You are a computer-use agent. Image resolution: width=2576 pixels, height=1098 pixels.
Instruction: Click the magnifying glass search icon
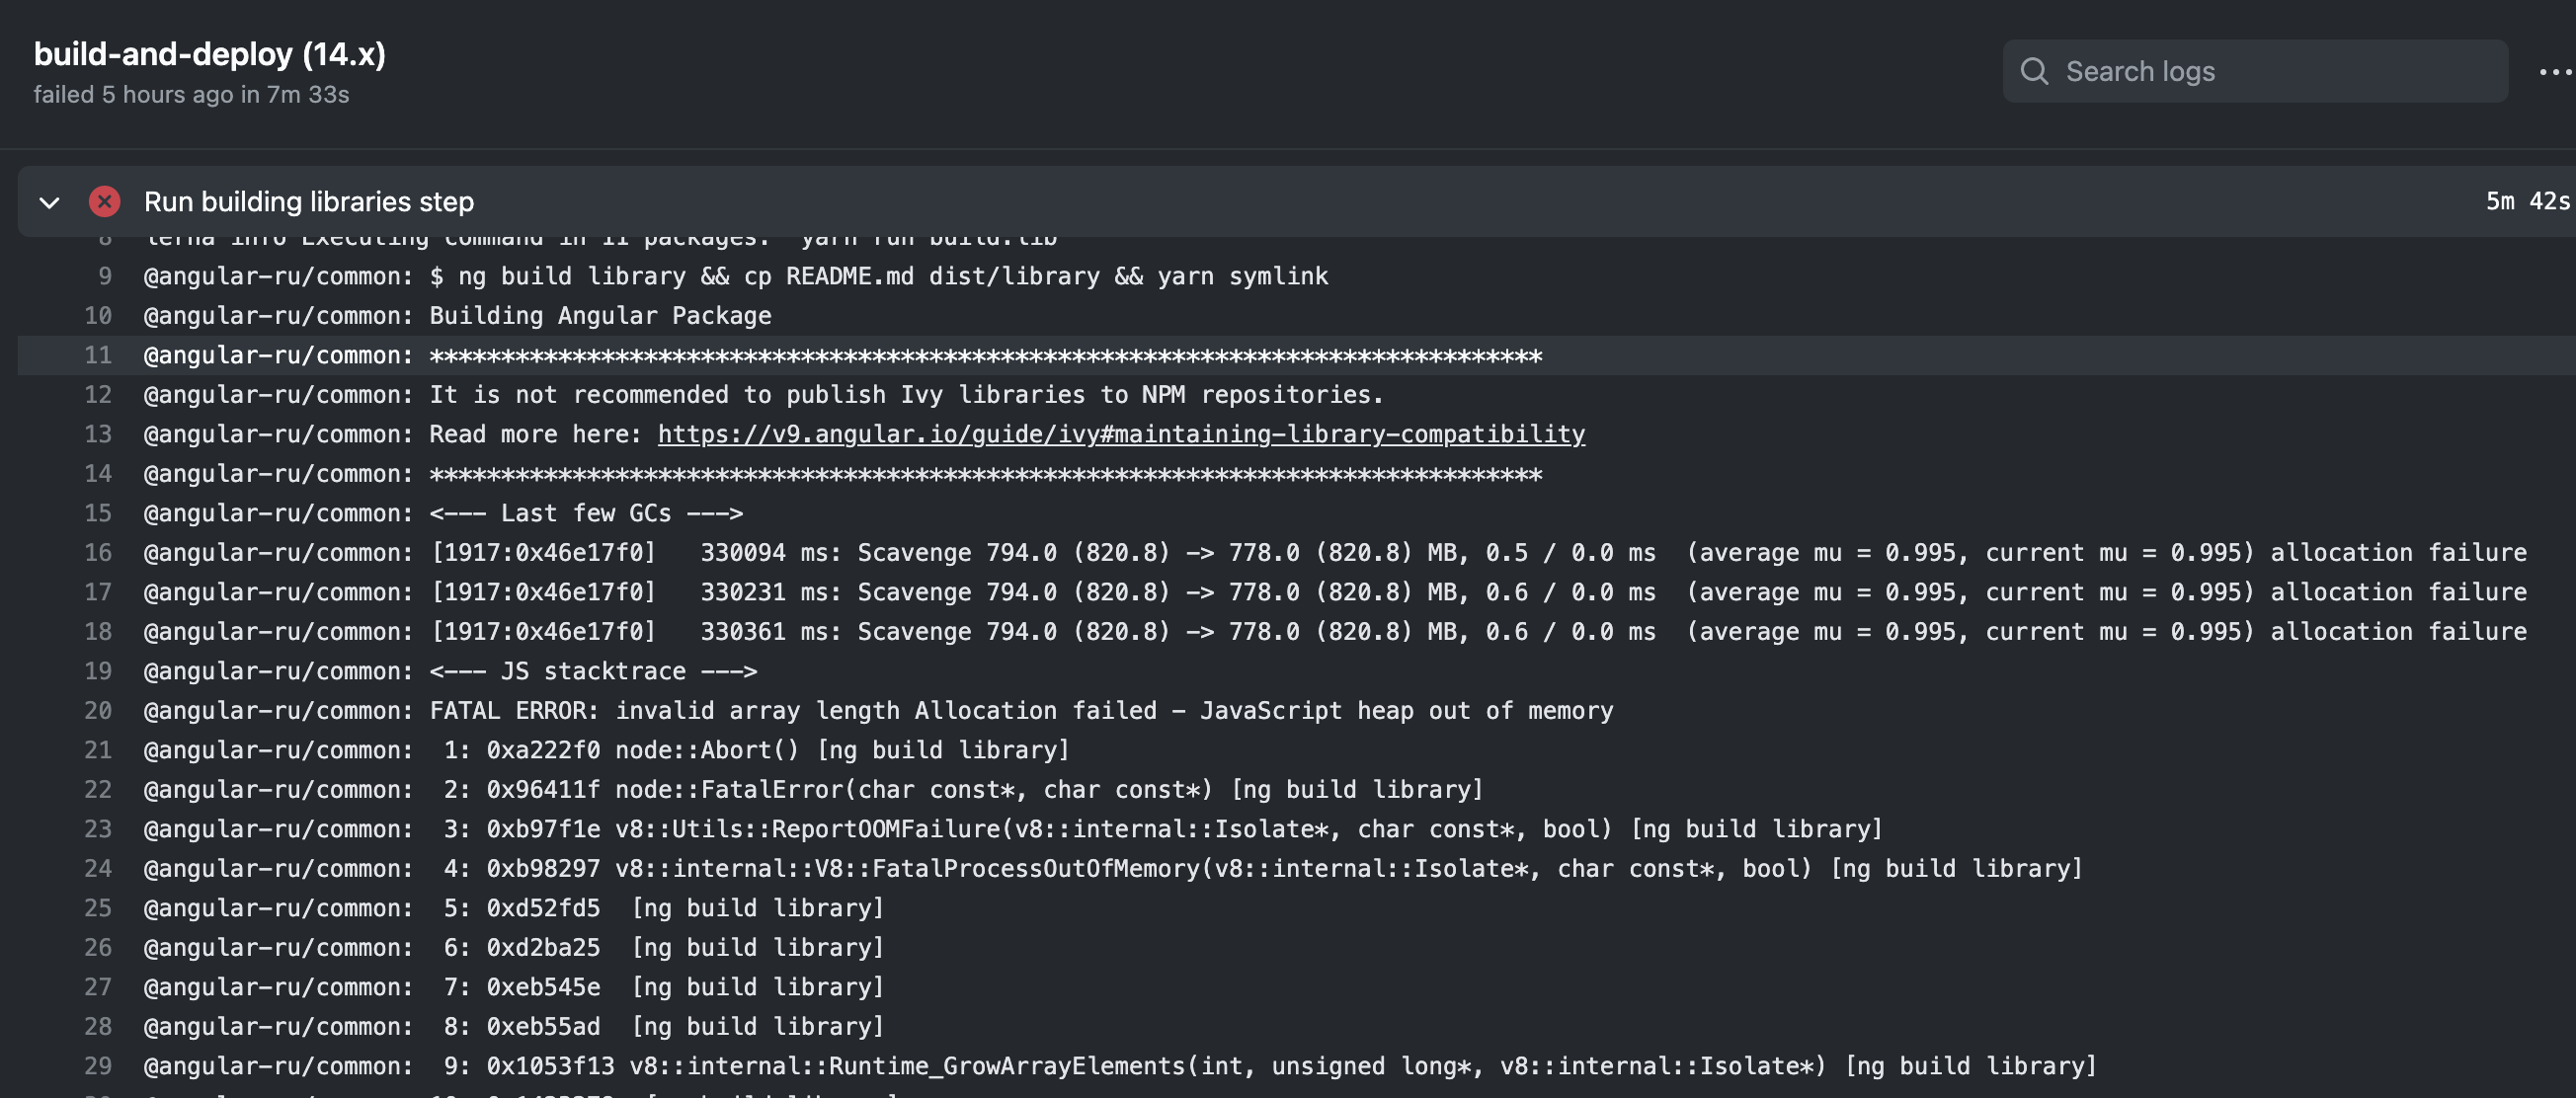[x=2035, y=71]
